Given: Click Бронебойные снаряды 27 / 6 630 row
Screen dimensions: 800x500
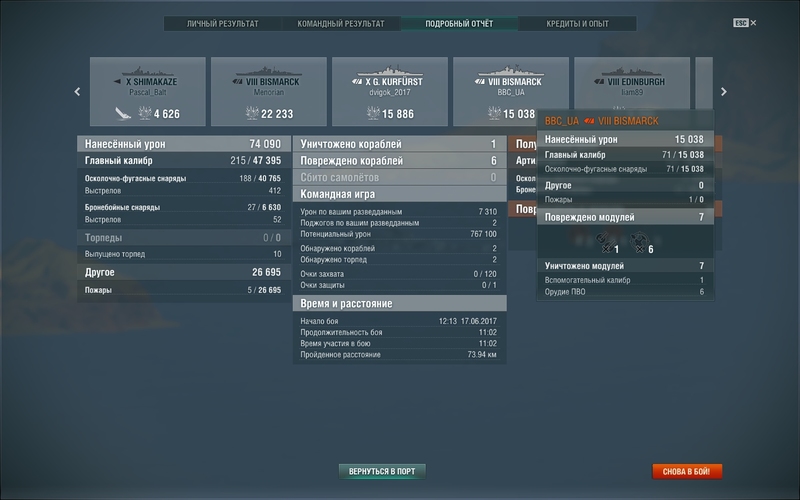Looking at the screenshot, I should point(184,207).
